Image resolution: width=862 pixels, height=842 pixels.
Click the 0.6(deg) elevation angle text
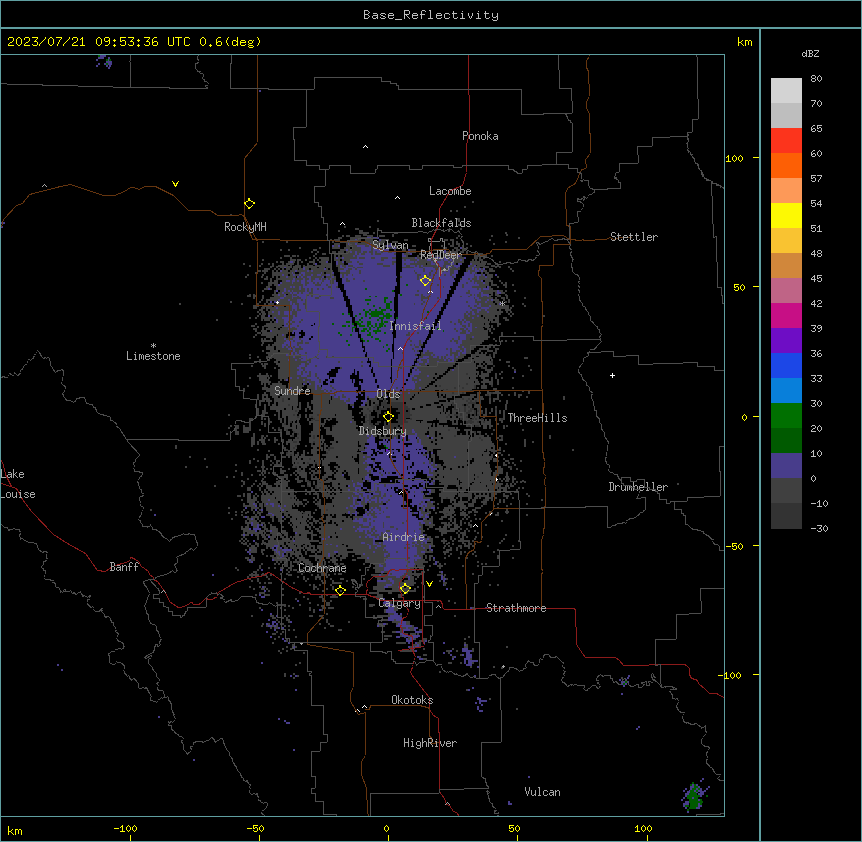pos(230,42)
